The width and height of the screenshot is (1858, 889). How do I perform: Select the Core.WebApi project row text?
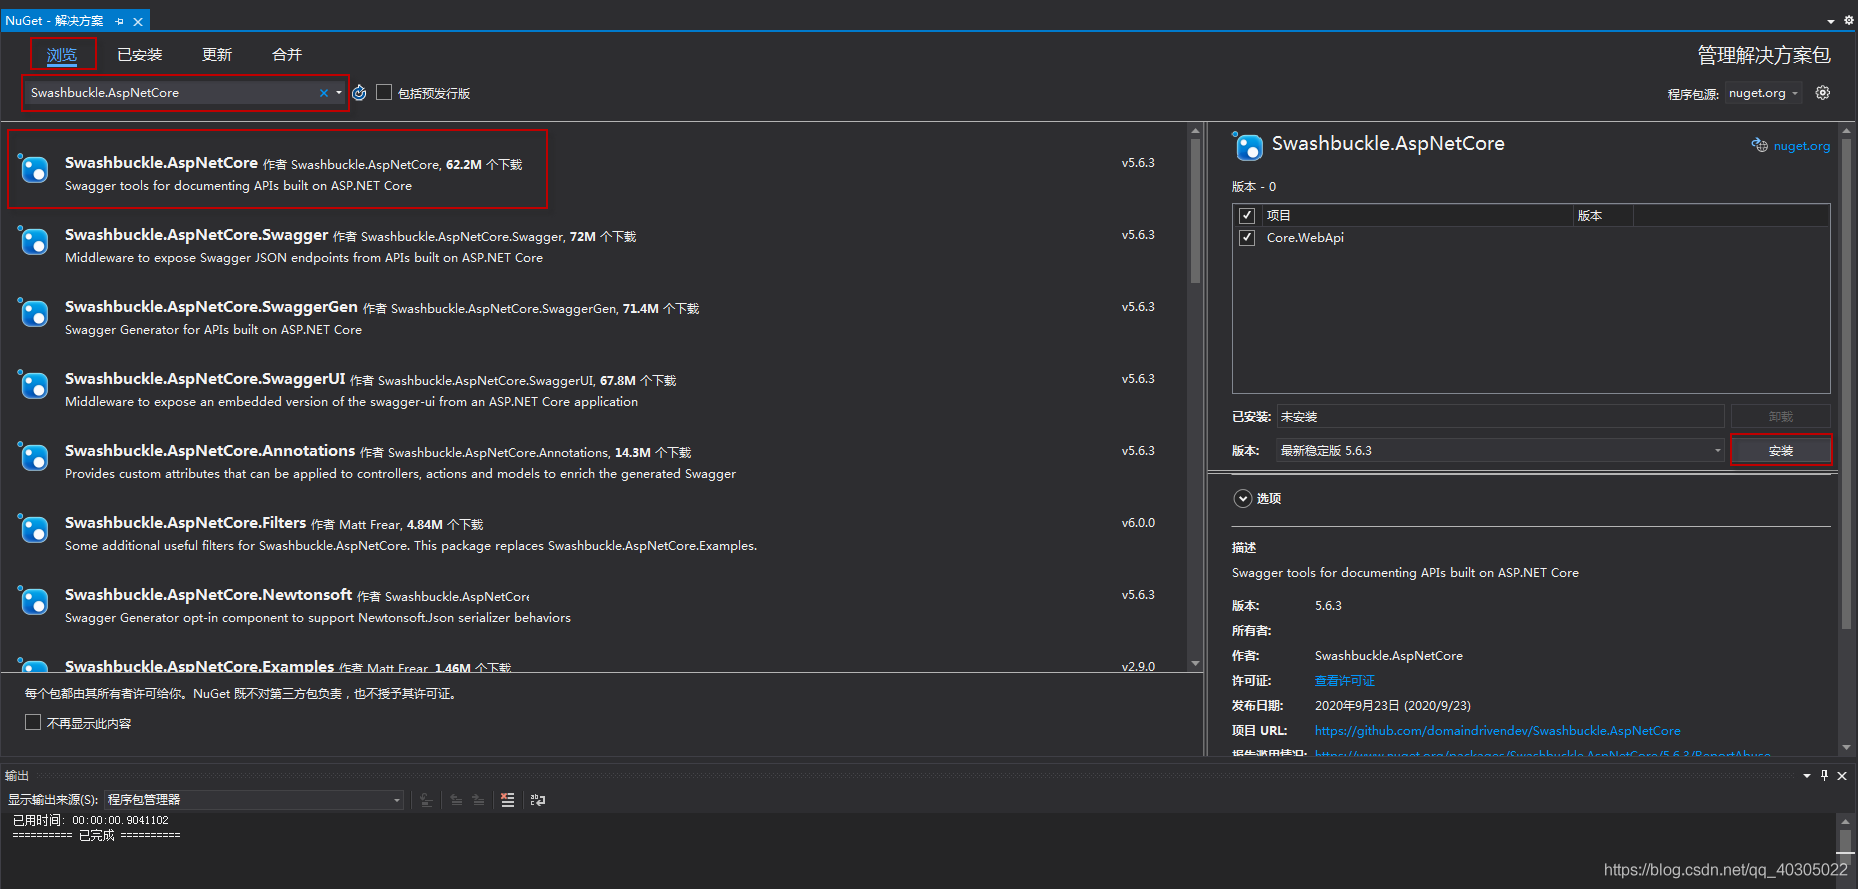coord(1305,237)
